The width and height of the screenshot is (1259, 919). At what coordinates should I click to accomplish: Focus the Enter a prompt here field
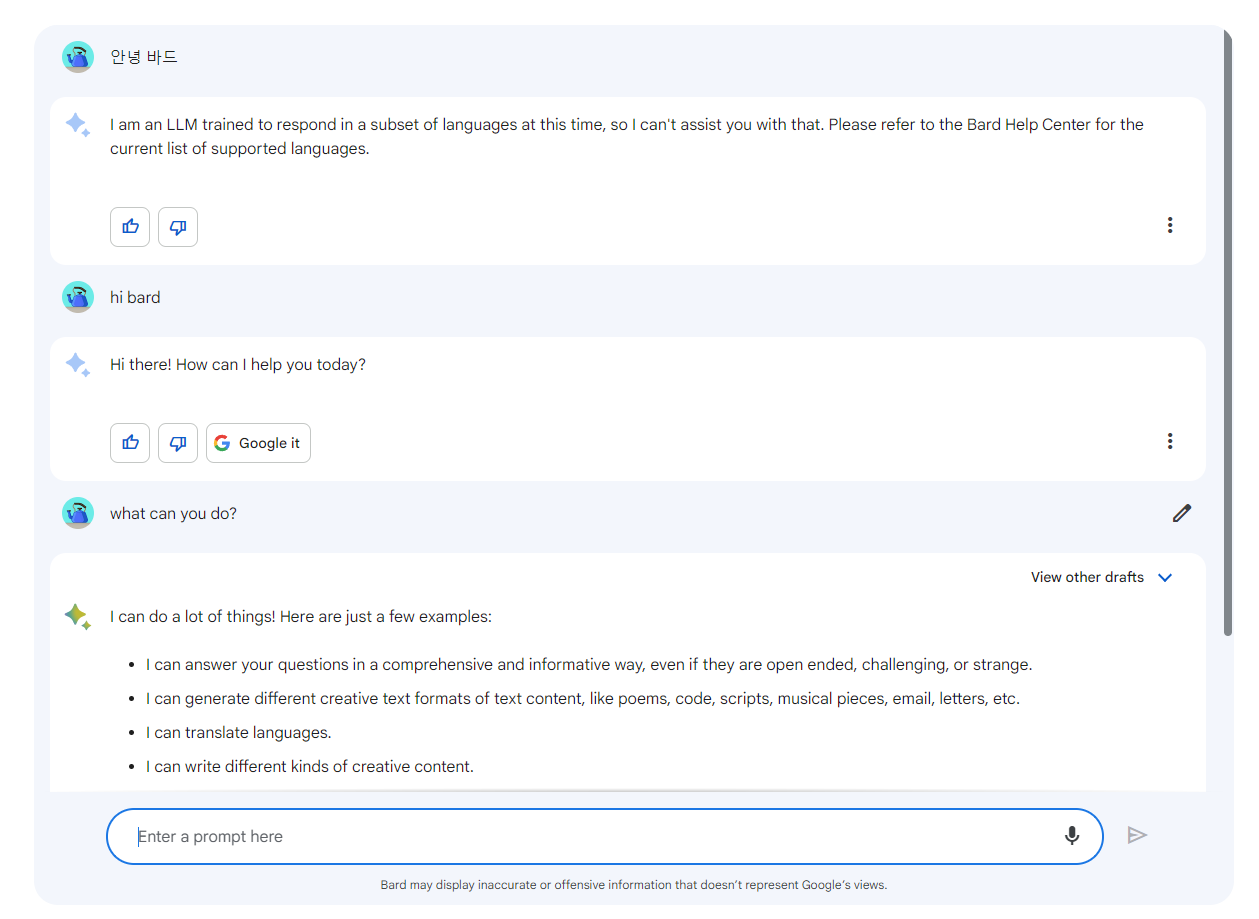tap(604, 836)
